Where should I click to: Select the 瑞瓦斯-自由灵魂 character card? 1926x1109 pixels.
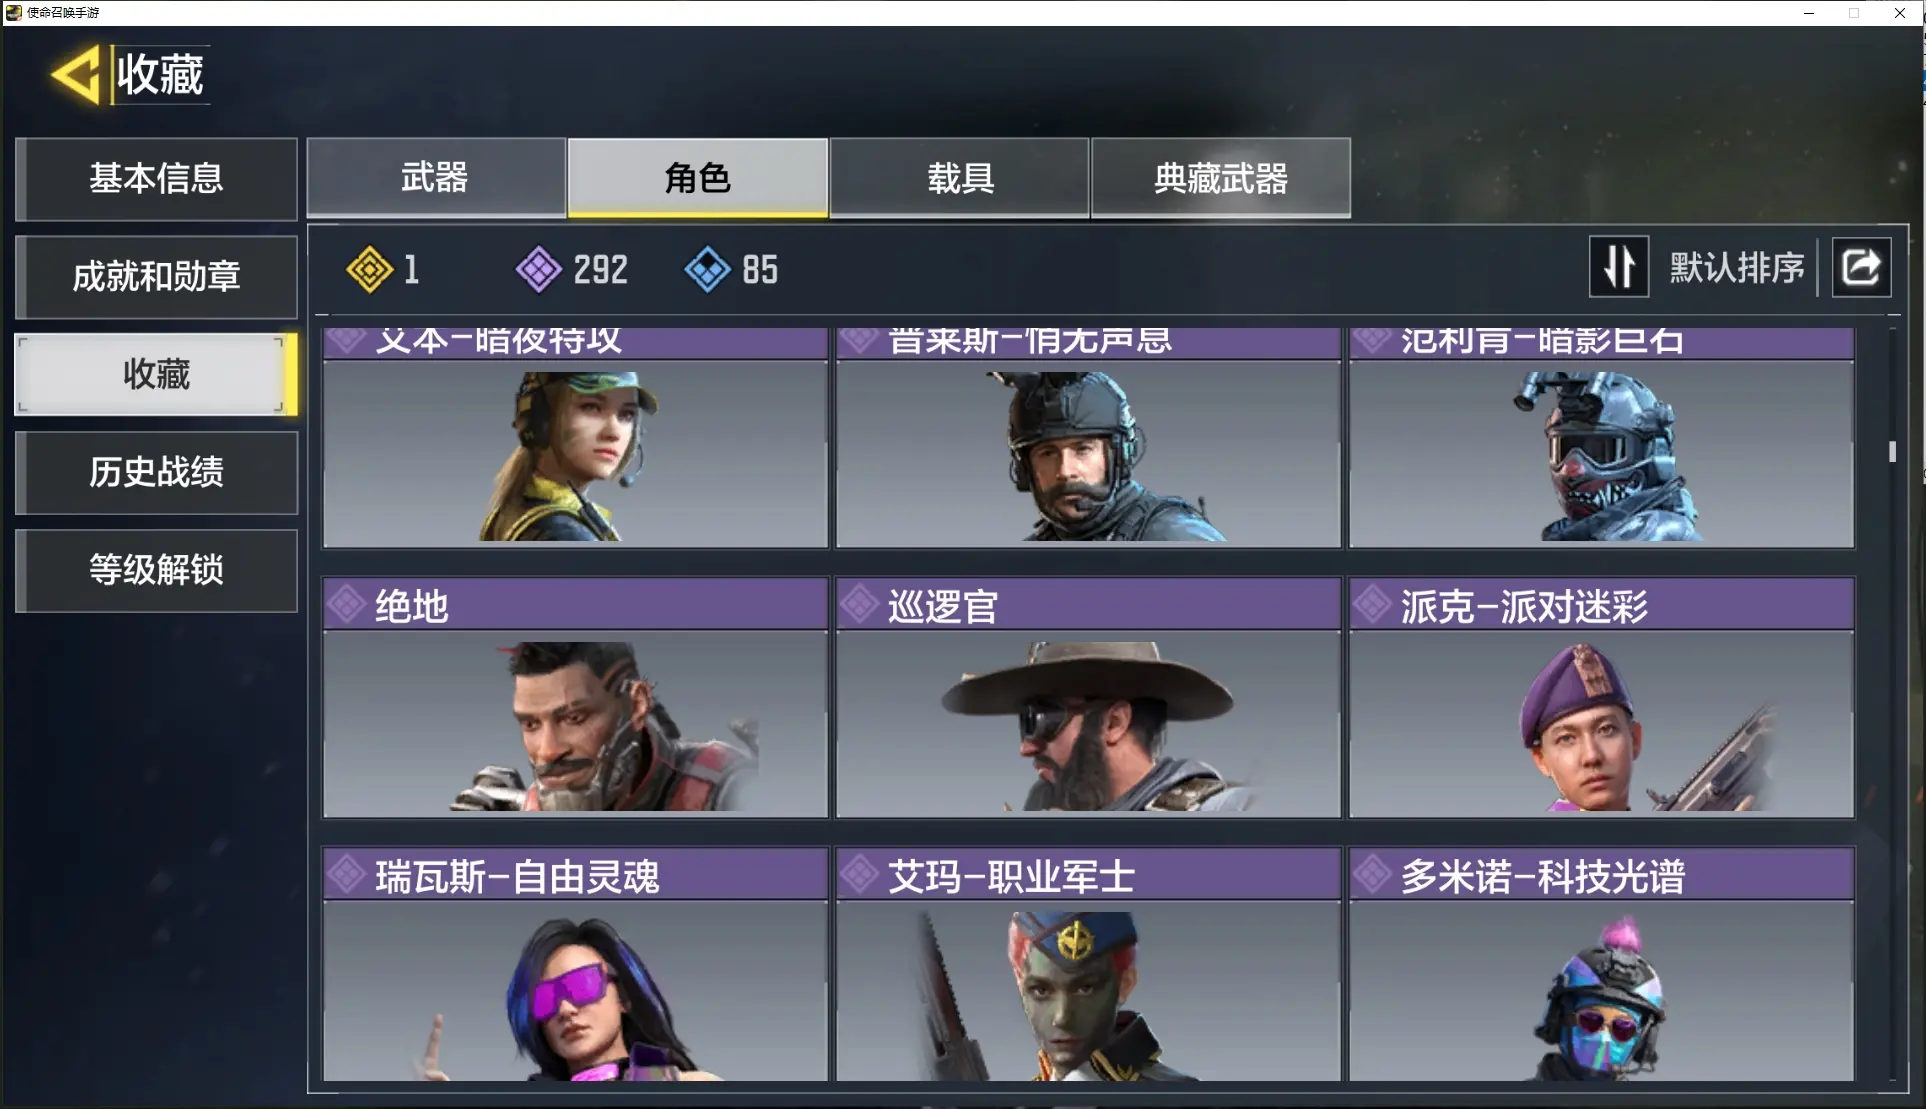point(575,964)
